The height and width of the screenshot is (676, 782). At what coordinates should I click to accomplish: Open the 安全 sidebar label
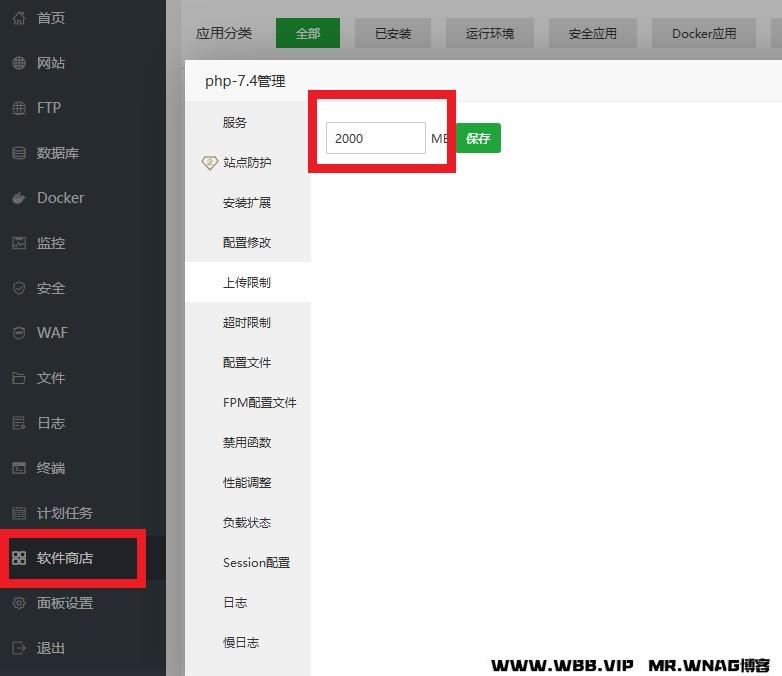(x=51, y=288)
